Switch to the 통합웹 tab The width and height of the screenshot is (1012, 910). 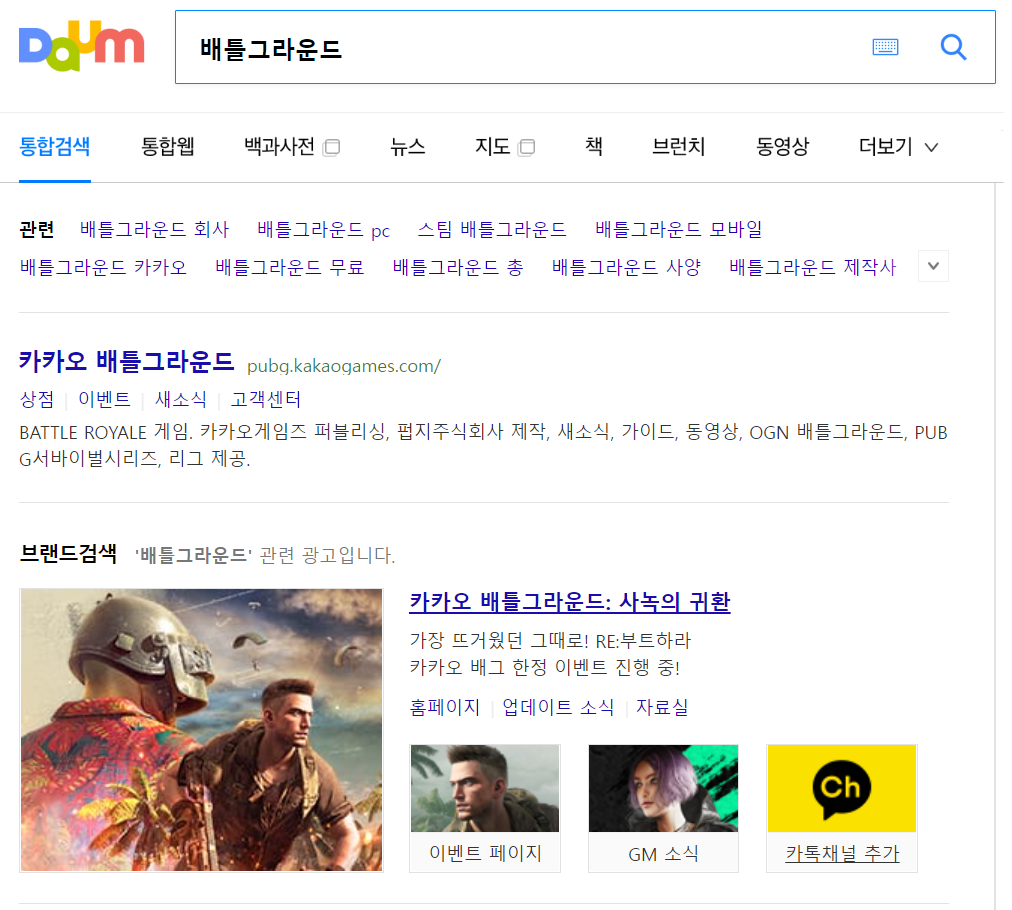(168, 147)
